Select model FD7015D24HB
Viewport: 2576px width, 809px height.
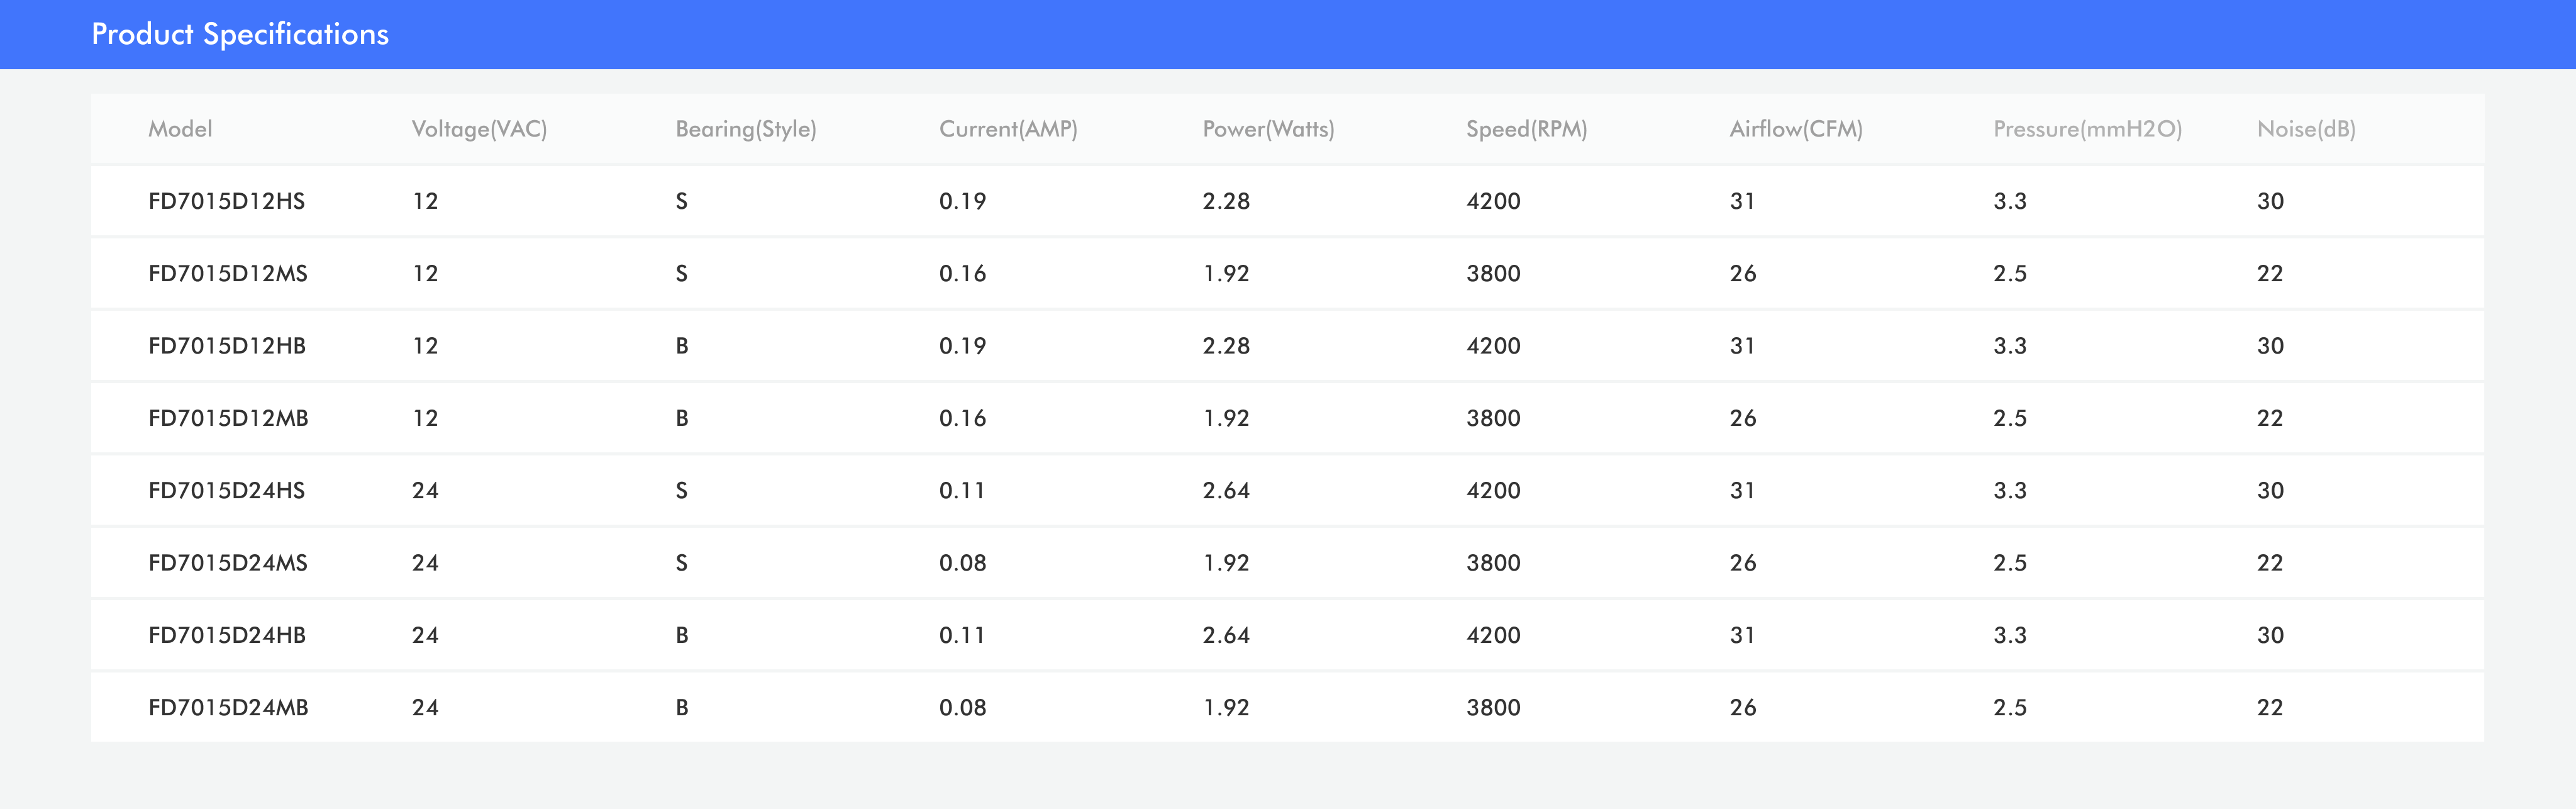226,635
